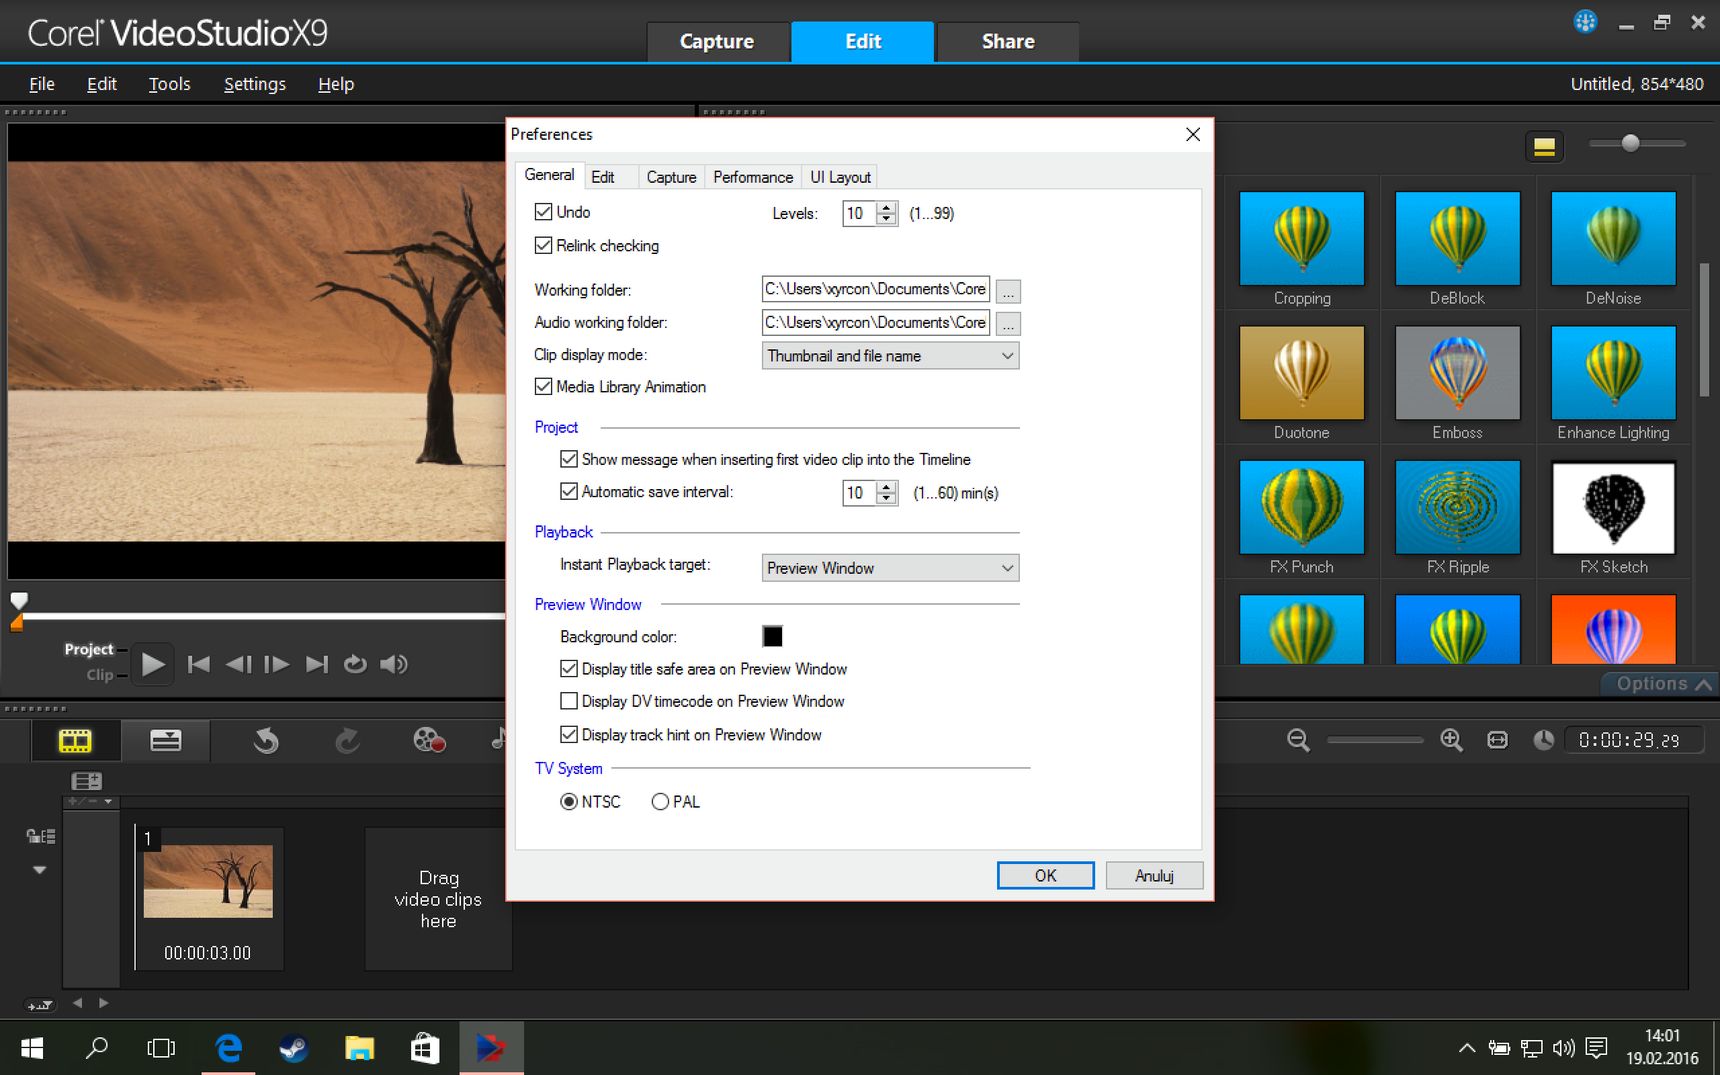Jump to the end of the clip
Screen dimensions: 1720x1075
[x=317, y=664]
